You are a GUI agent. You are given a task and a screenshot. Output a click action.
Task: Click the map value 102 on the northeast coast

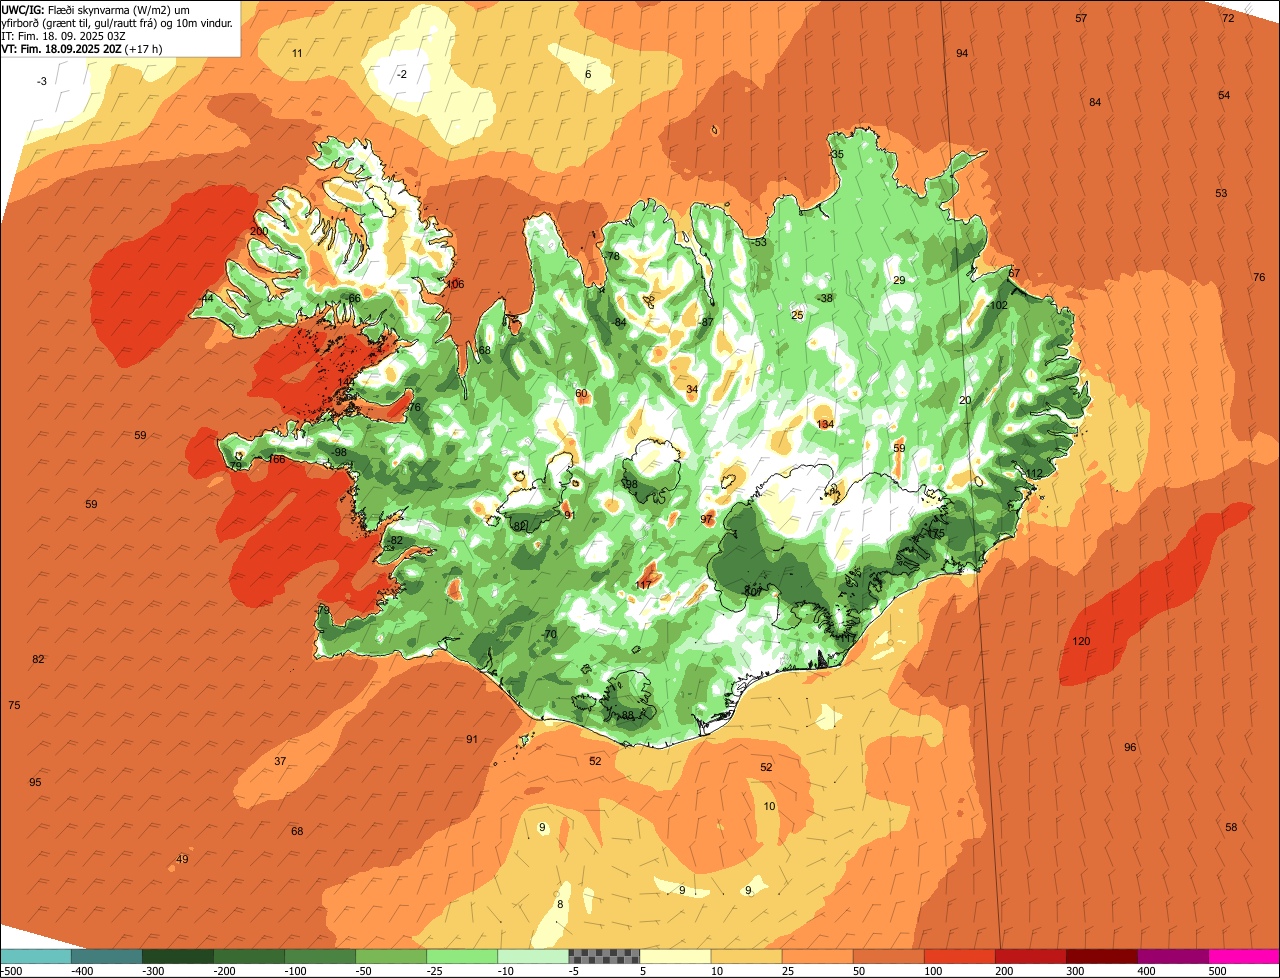pos(998,305)
